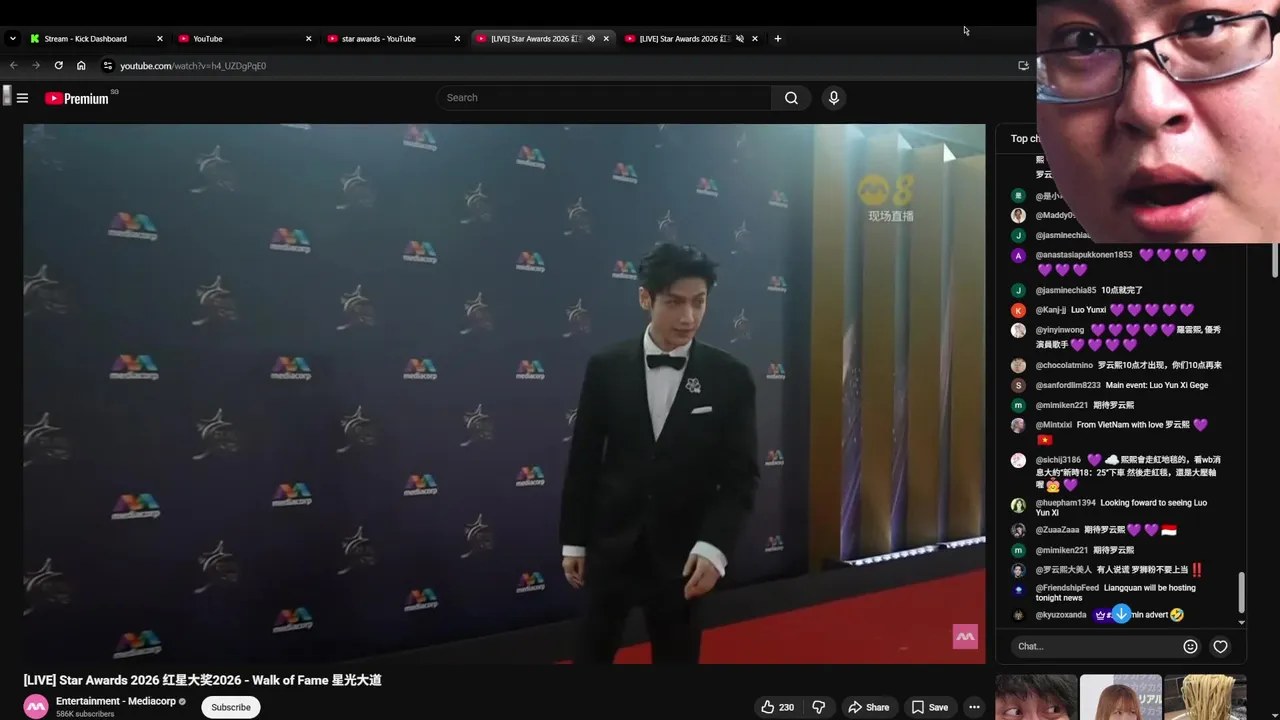Click the 586K subscribers text
The image size is (1280, 720).
tap(85, 714)
